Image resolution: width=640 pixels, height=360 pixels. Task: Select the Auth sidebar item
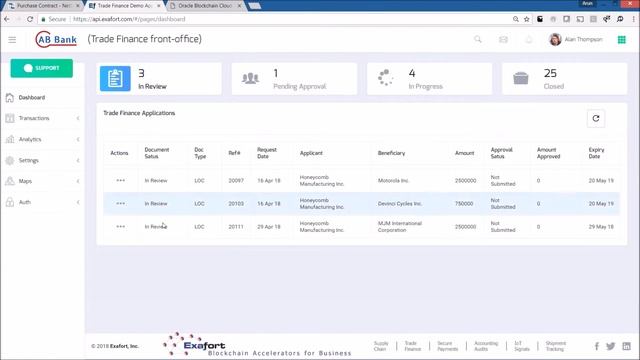24,202
